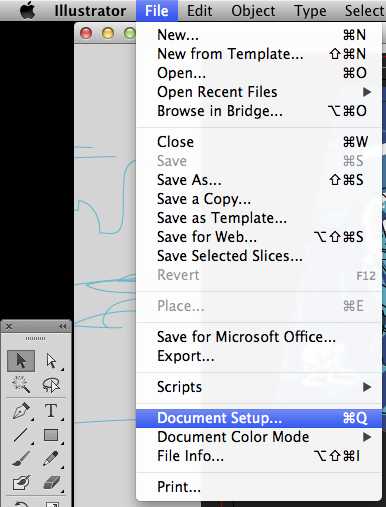The height and width of the screenshot is (507, 386).
Task: Choose Export... menu item
Action: 259,356
